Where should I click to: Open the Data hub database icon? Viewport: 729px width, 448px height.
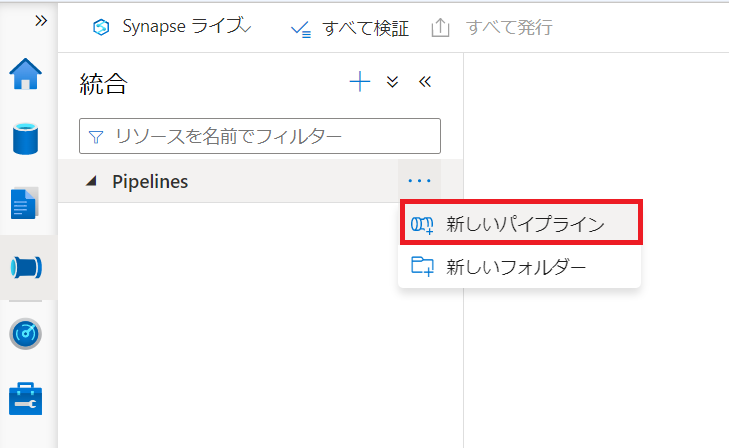pyautogui.click(x=26, y=137)
